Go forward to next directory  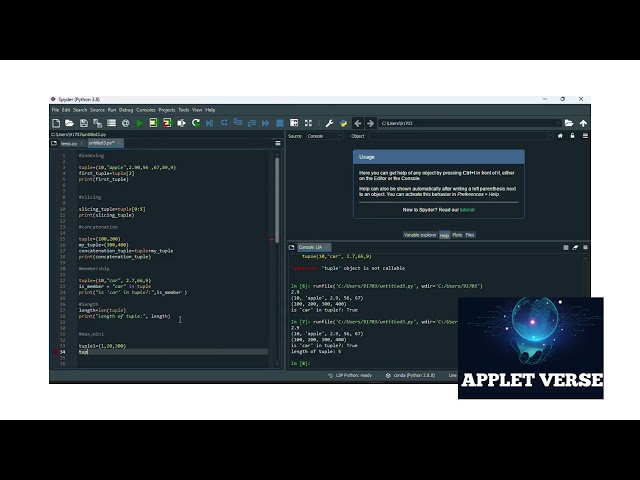[x=370, y=123]
